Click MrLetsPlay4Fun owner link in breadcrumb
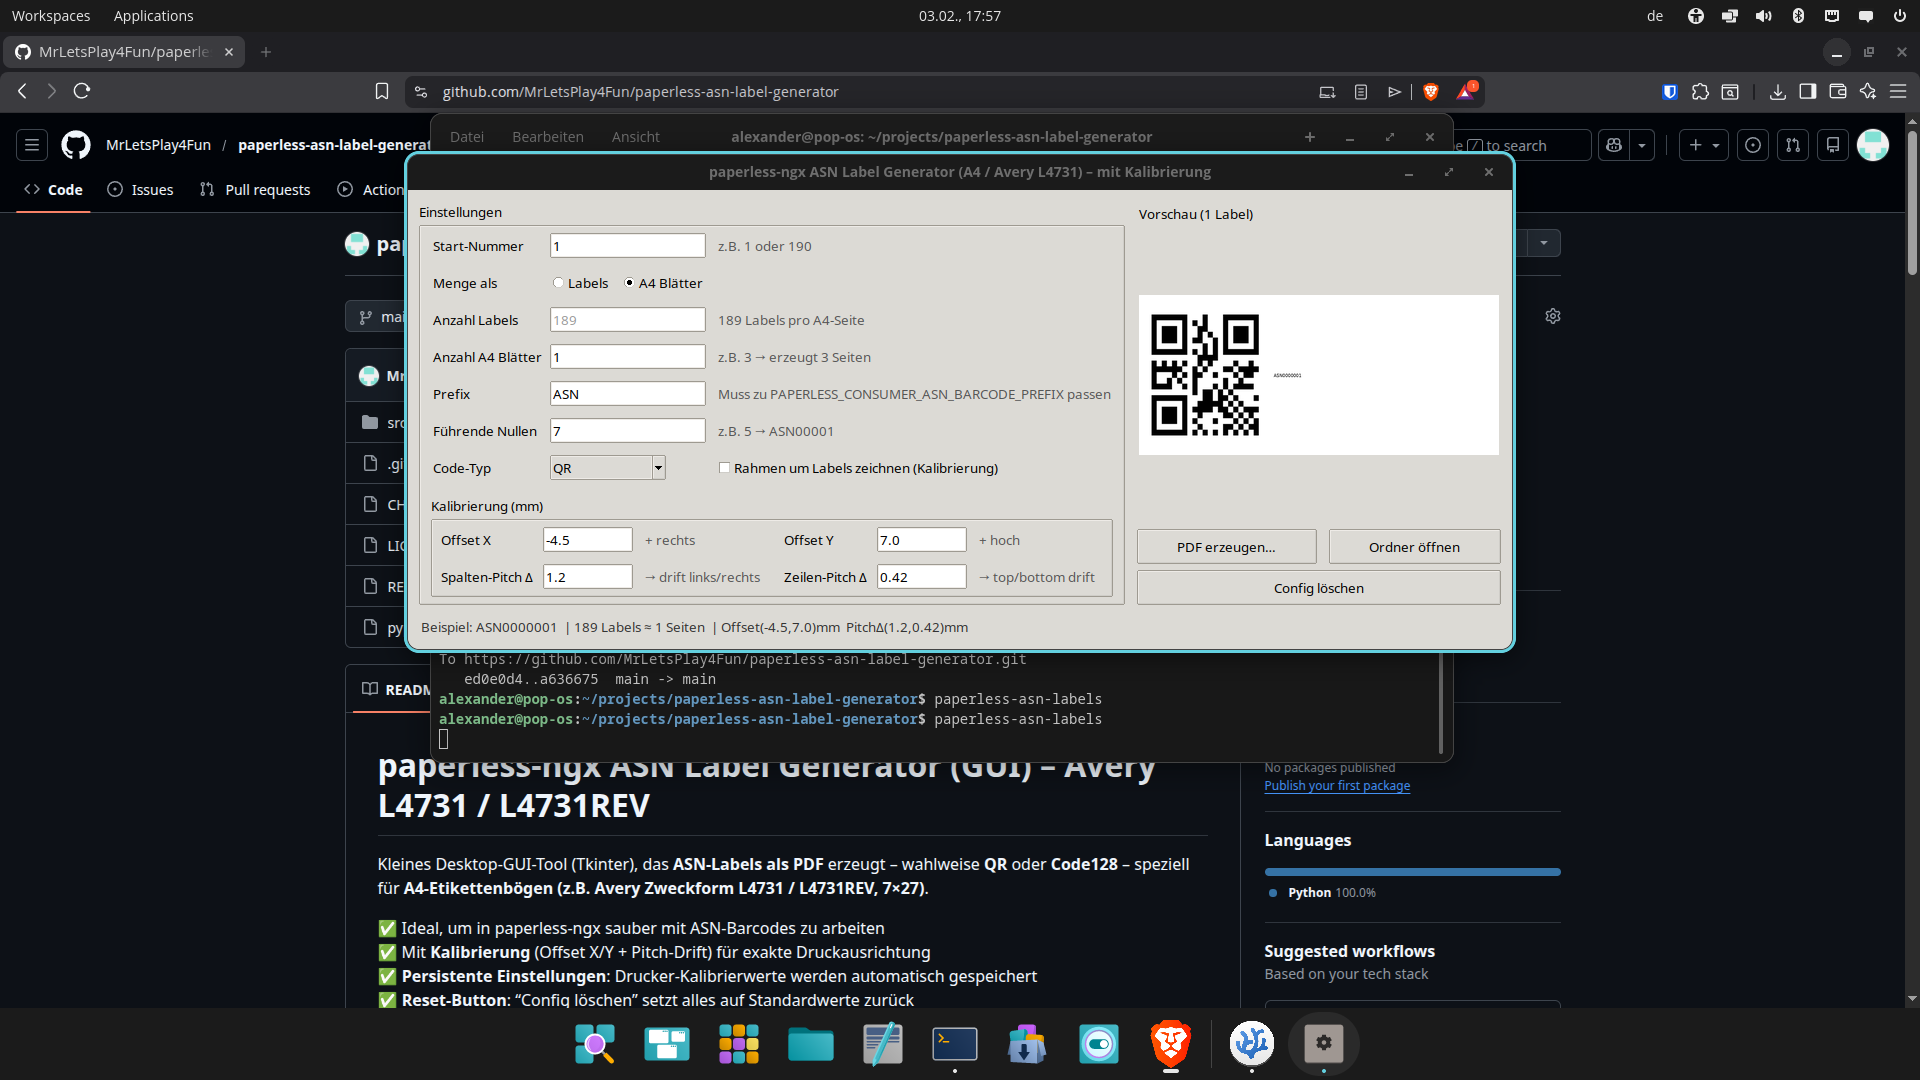 158,145
